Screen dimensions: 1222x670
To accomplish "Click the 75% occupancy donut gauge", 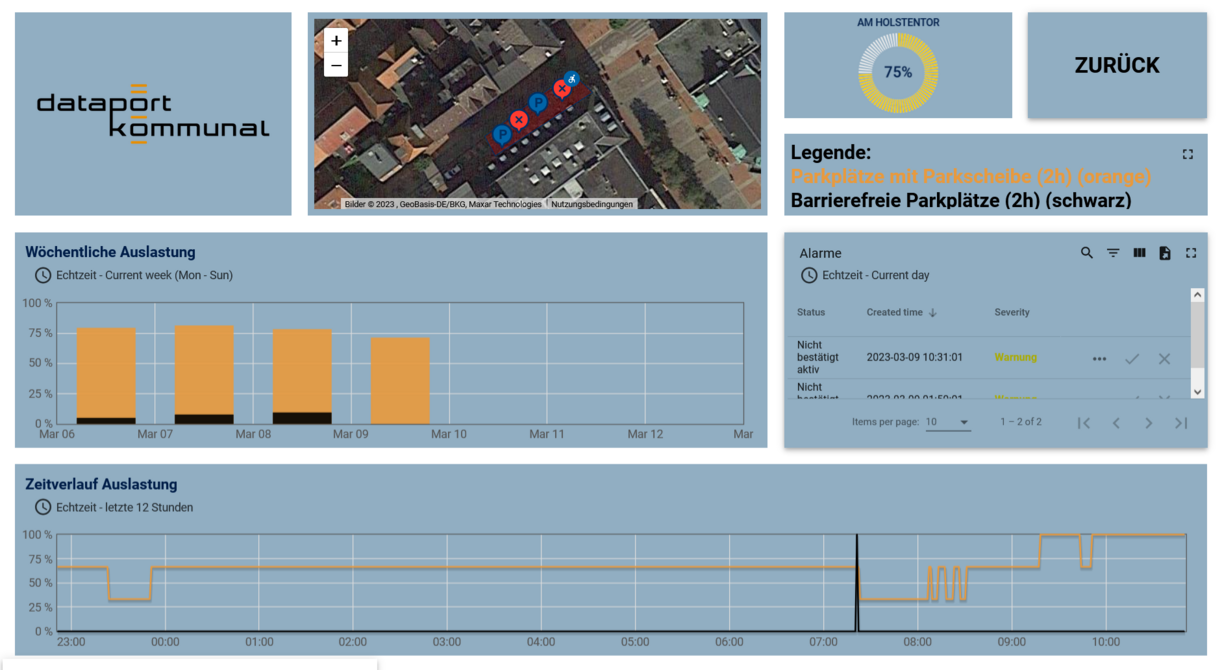I will (x=898, y=72).
